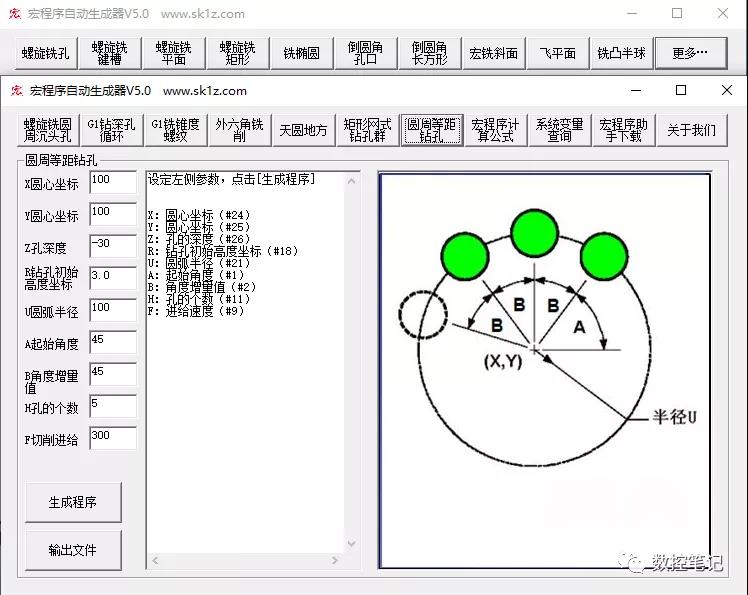Screen dimensions: 748x595
Task: Click the 螺旋铣孔 toolbar button
Action: click(45, 53)
